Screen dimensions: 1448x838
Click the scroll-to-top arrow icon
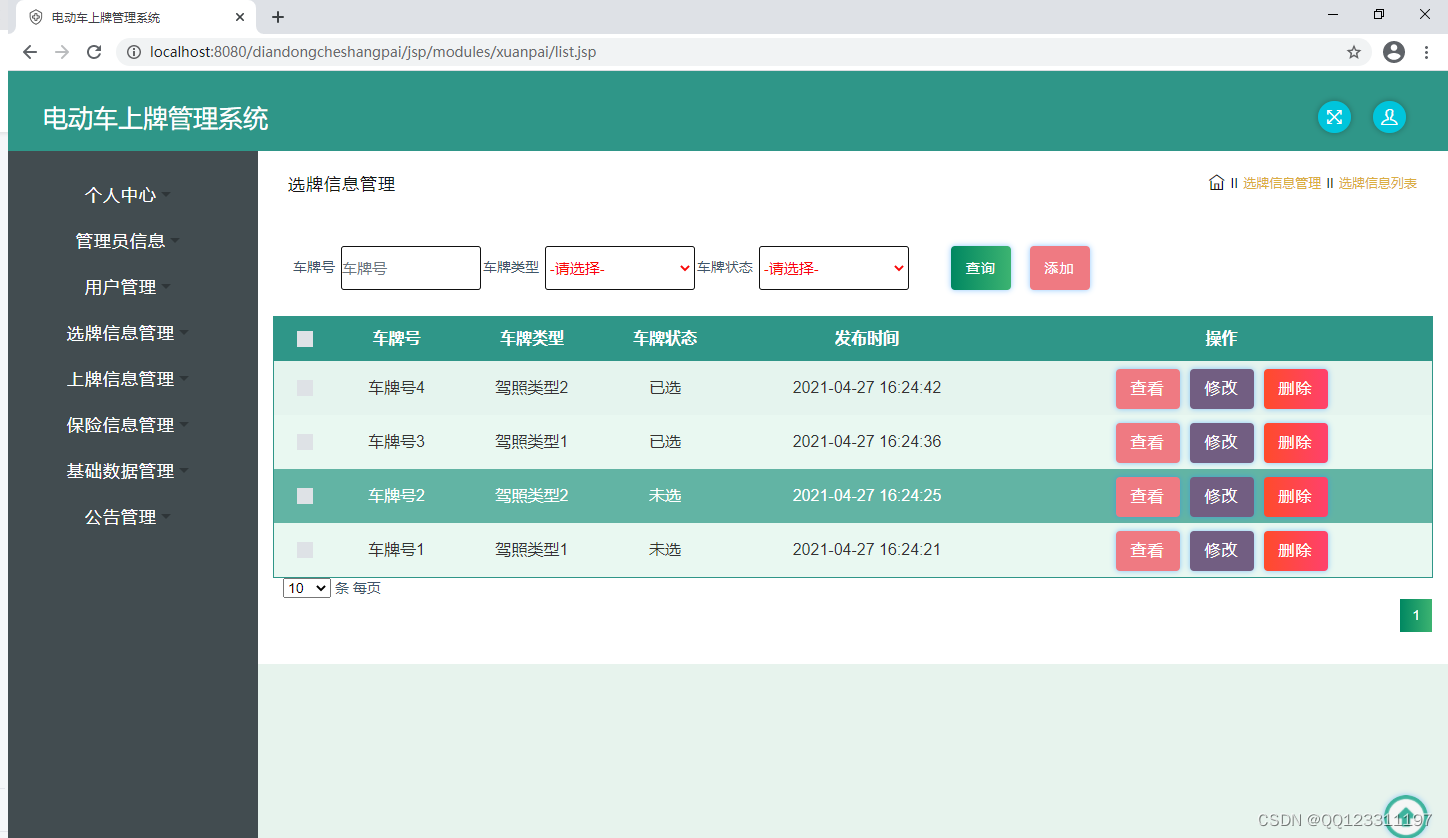coord(1406,816)
